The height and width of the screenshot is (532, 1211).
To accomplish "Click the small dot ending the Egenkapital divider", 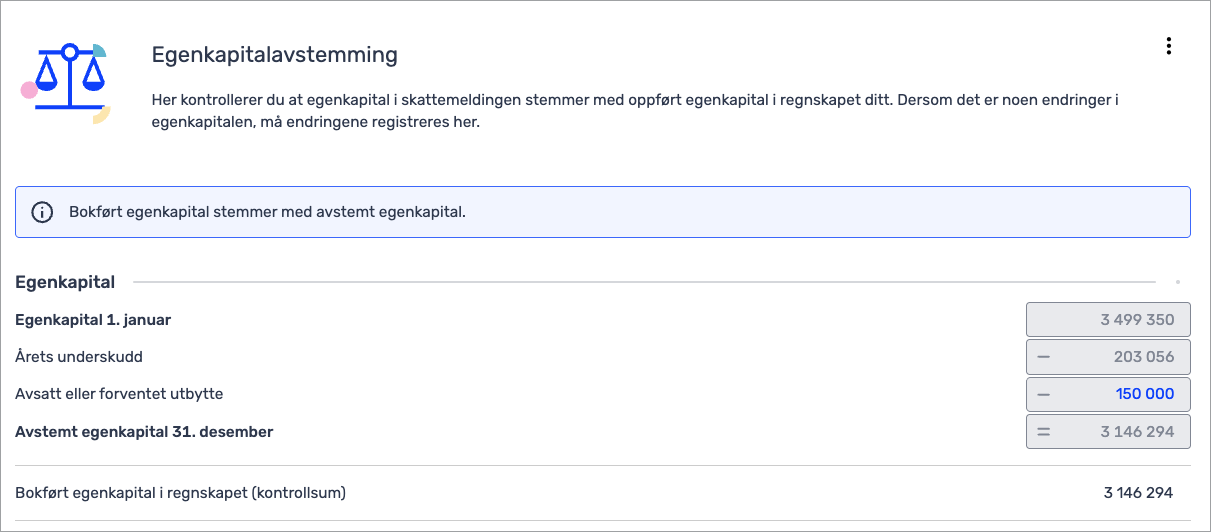I will 1178,283.
